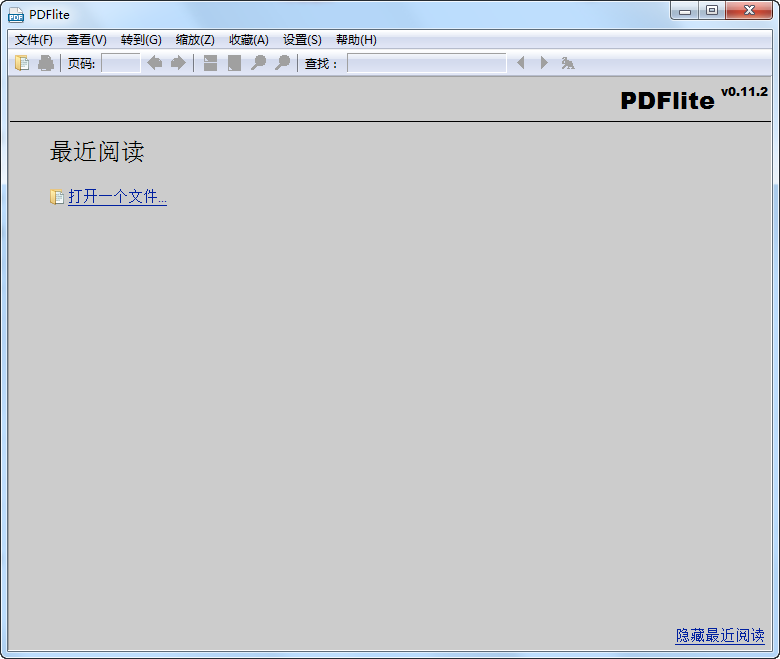This screenshot has width=780, height=659.
Task: Open the 收藏(A) menu
Action: (x=249, y=40)
